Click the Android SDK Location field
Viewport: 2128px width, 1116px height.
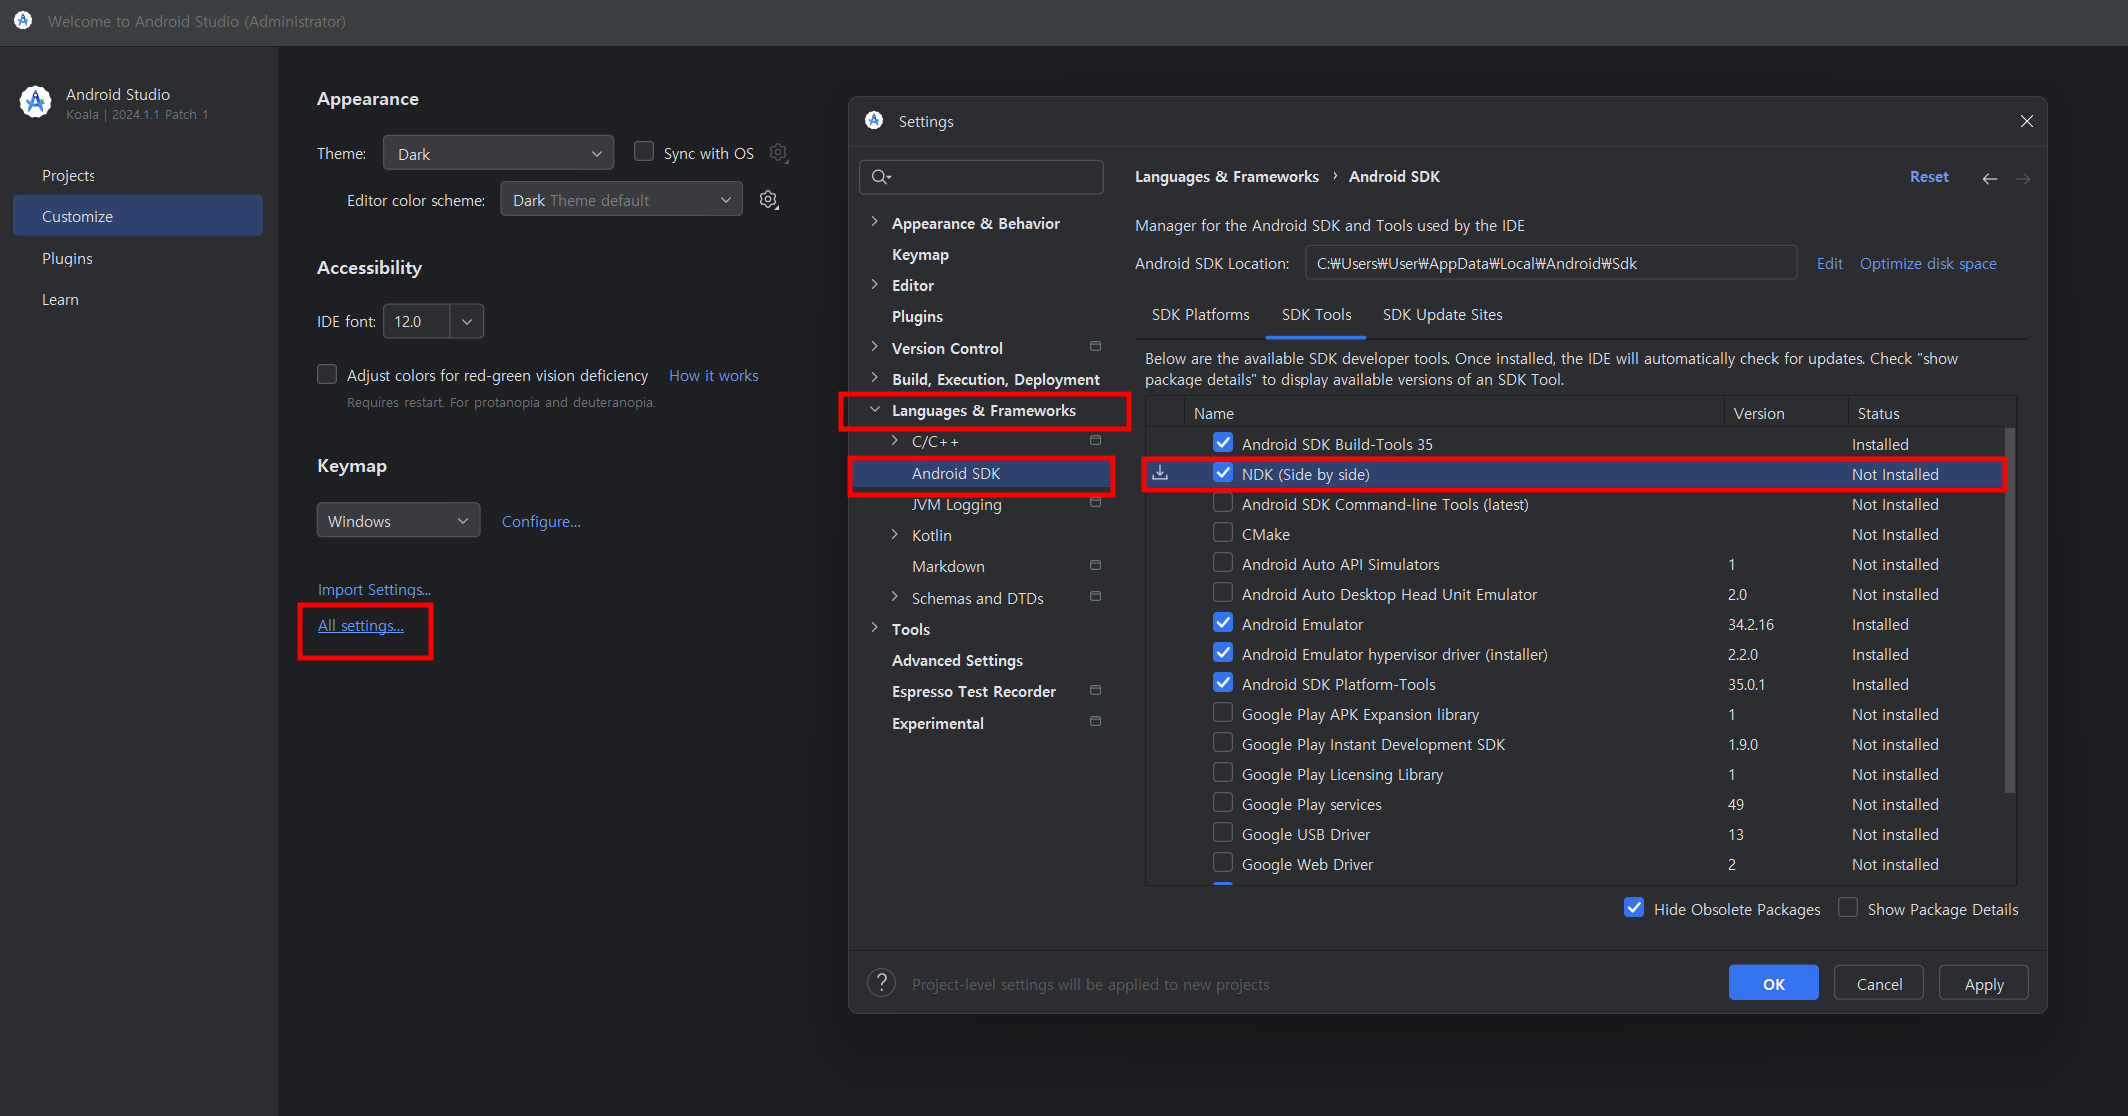point(1551,263)
